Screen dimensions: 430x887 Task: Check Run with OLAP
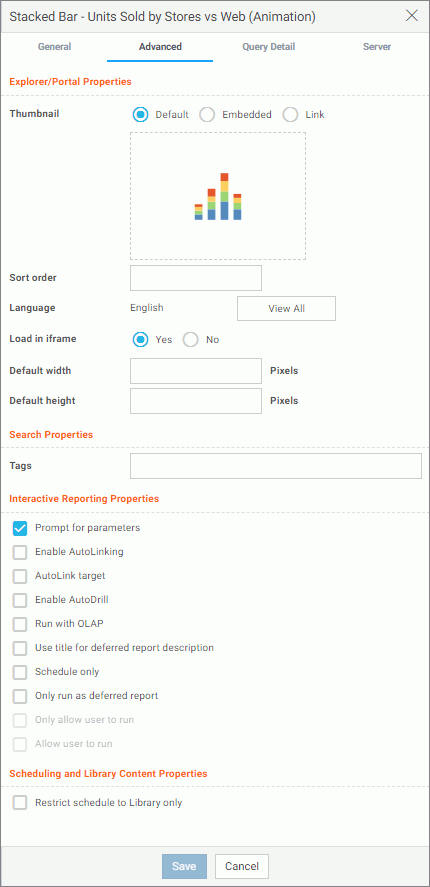click(20, 625)
